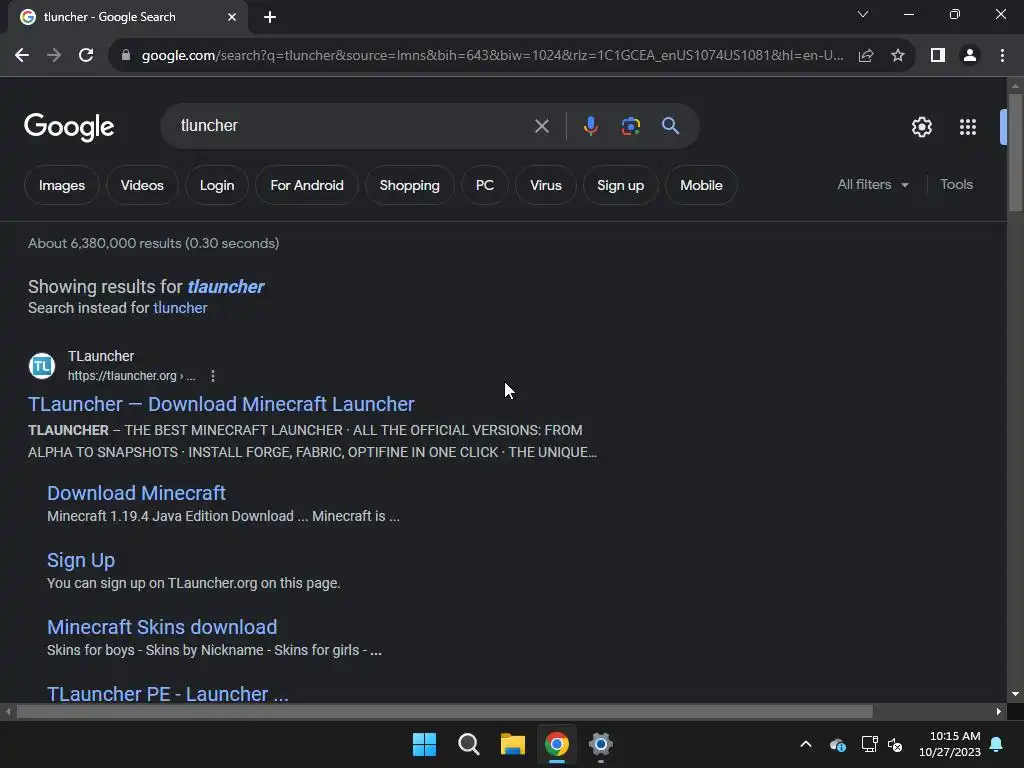Filter results by Videos
The width and height of the screenshot is (1024, 768).
tap(142, 185)
